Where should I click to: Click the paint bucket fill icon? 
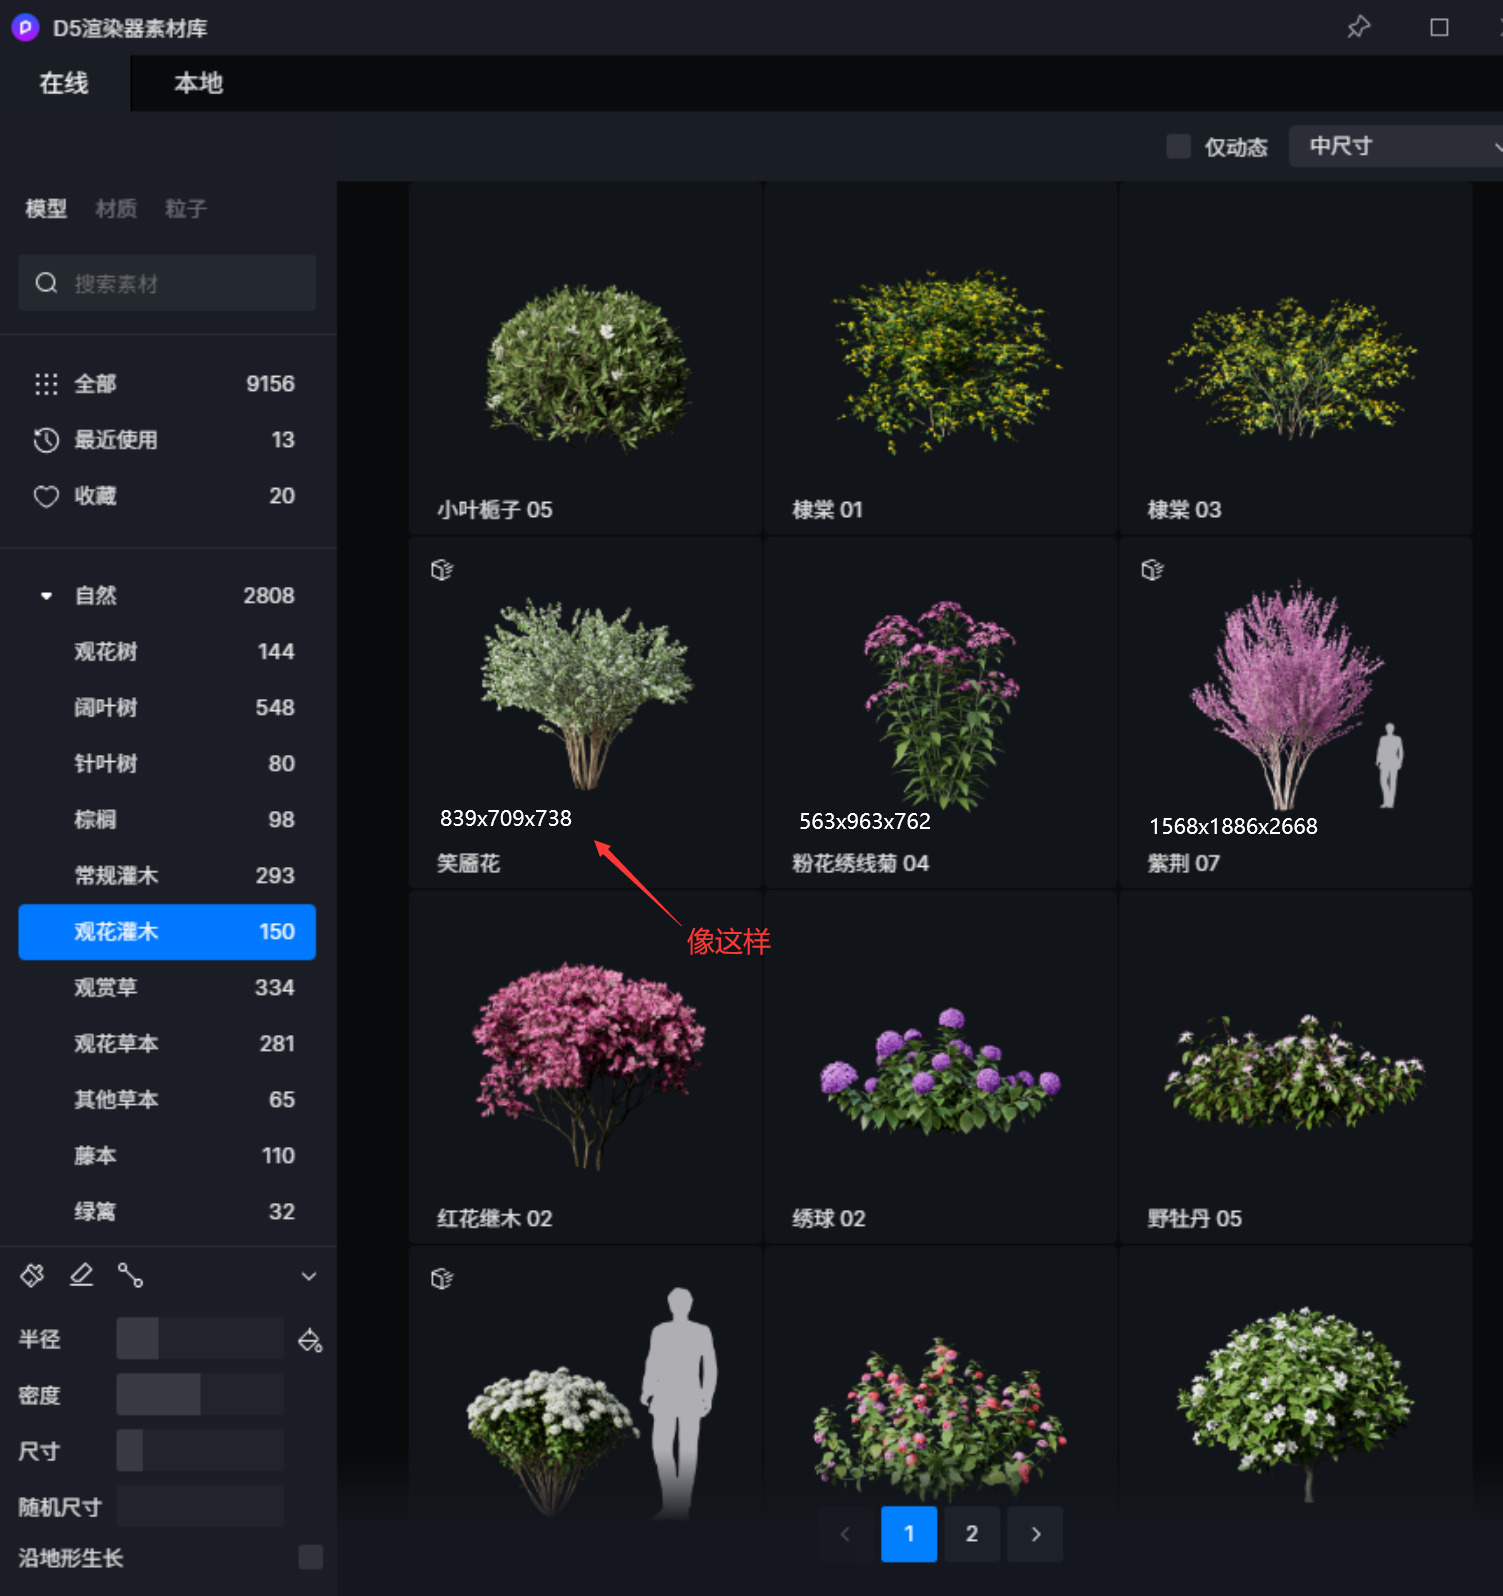[x=310, y=1340]
